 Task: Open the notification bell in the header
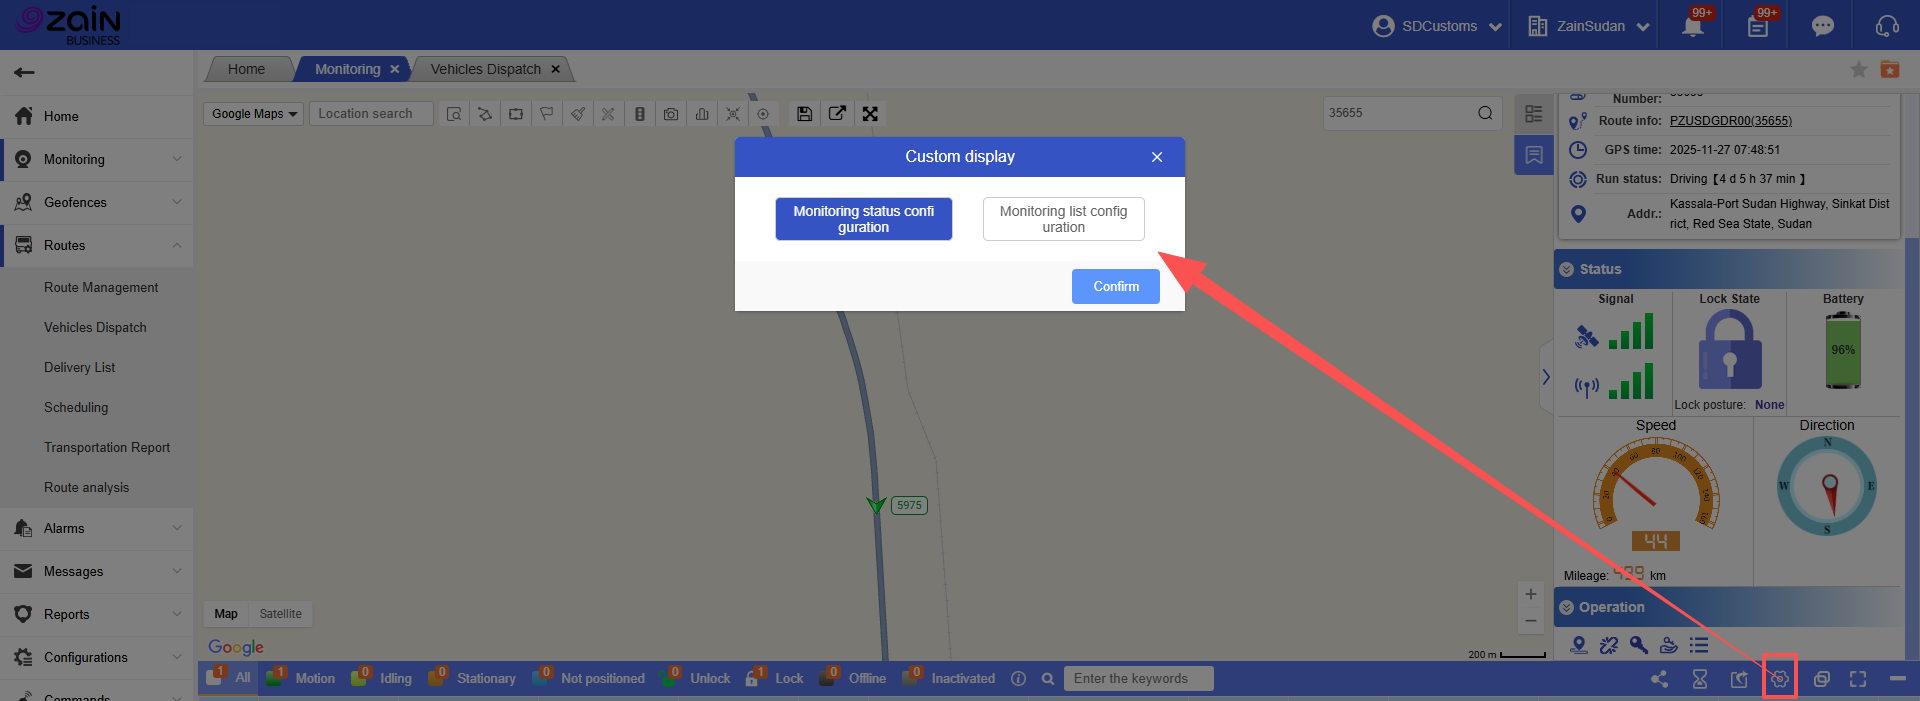[x=1692, y=26]
